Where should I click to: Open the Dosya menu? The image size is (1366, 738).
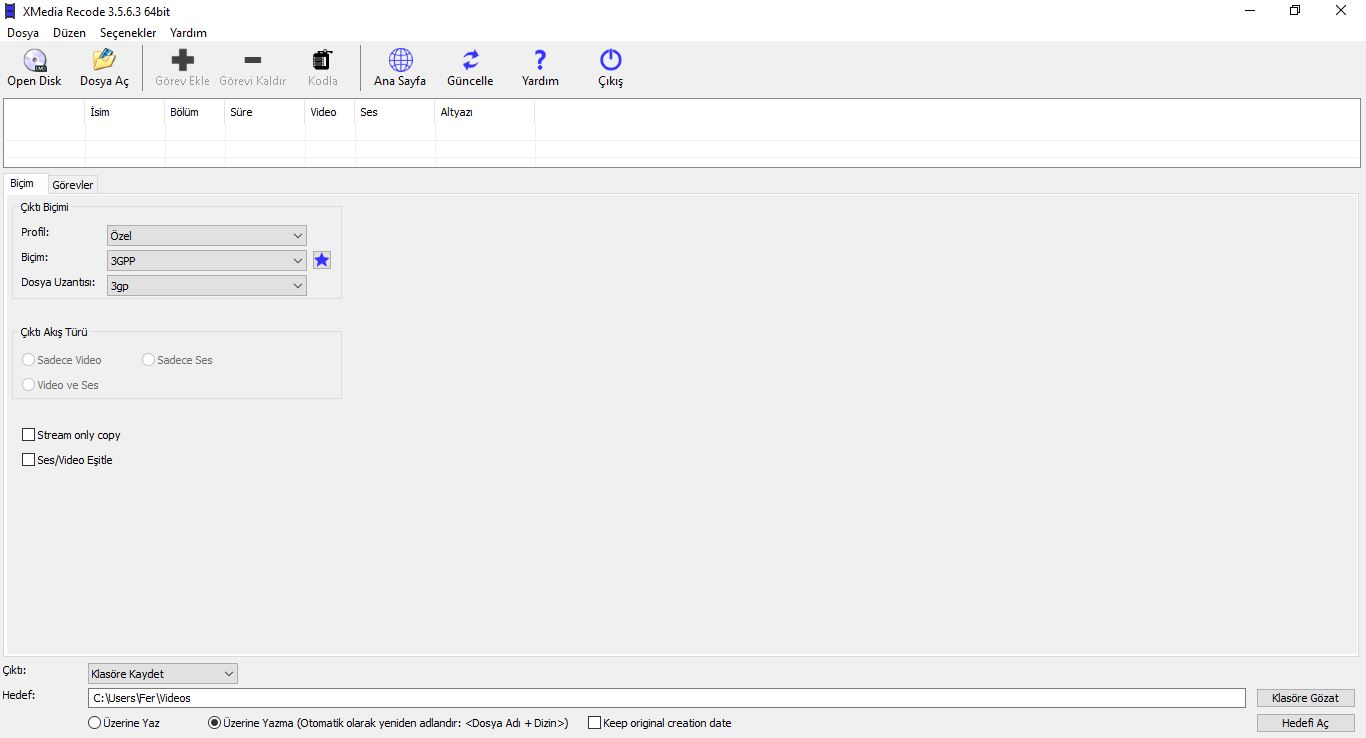pos(23,33)
